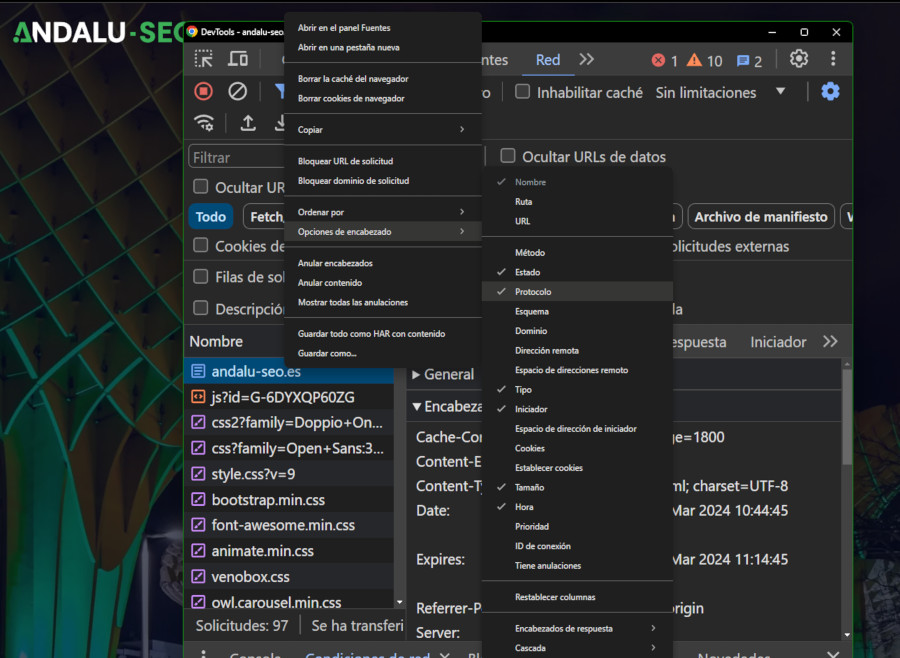Click the import HAR upload icon
This screenshot has height=658, width=900.
click(248, 123)
